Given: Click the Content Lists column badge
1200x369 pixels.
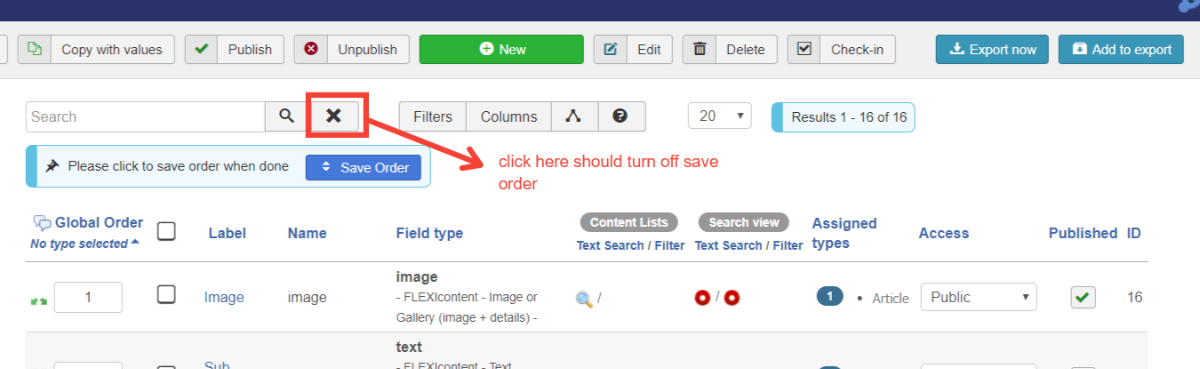Looking at the screenshot, I should [628, 222].
